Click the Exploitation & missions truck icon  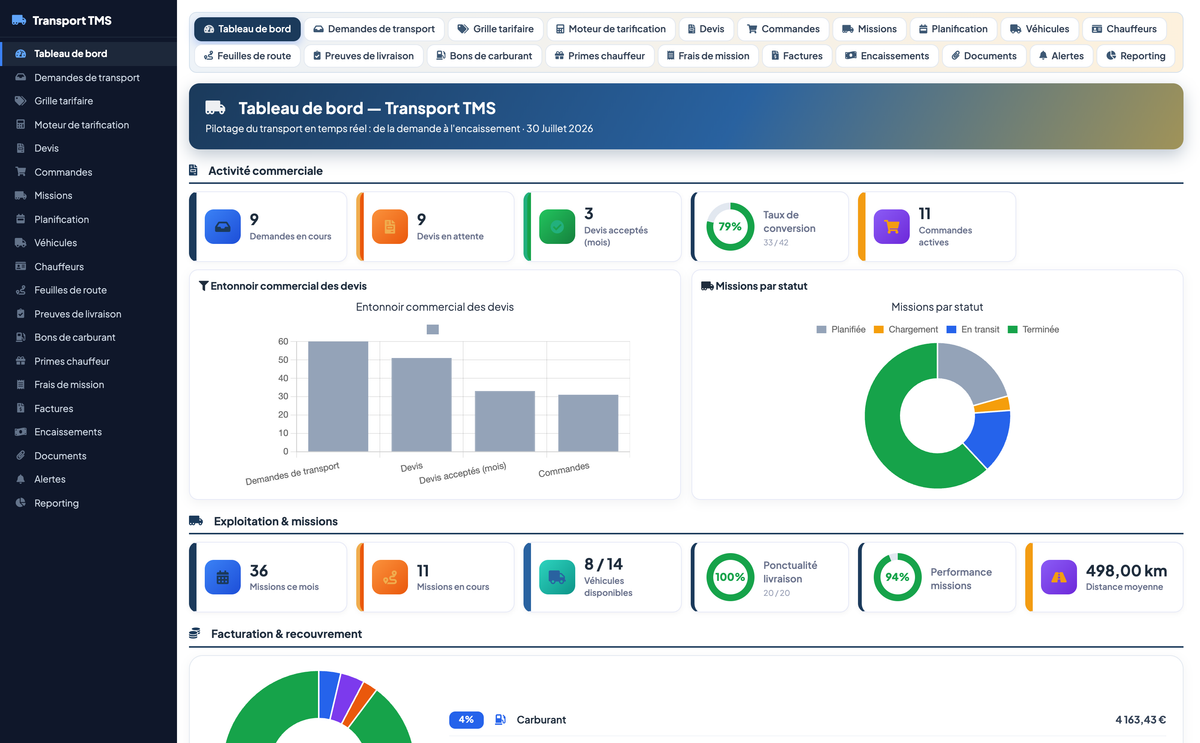tap(196, 521)
